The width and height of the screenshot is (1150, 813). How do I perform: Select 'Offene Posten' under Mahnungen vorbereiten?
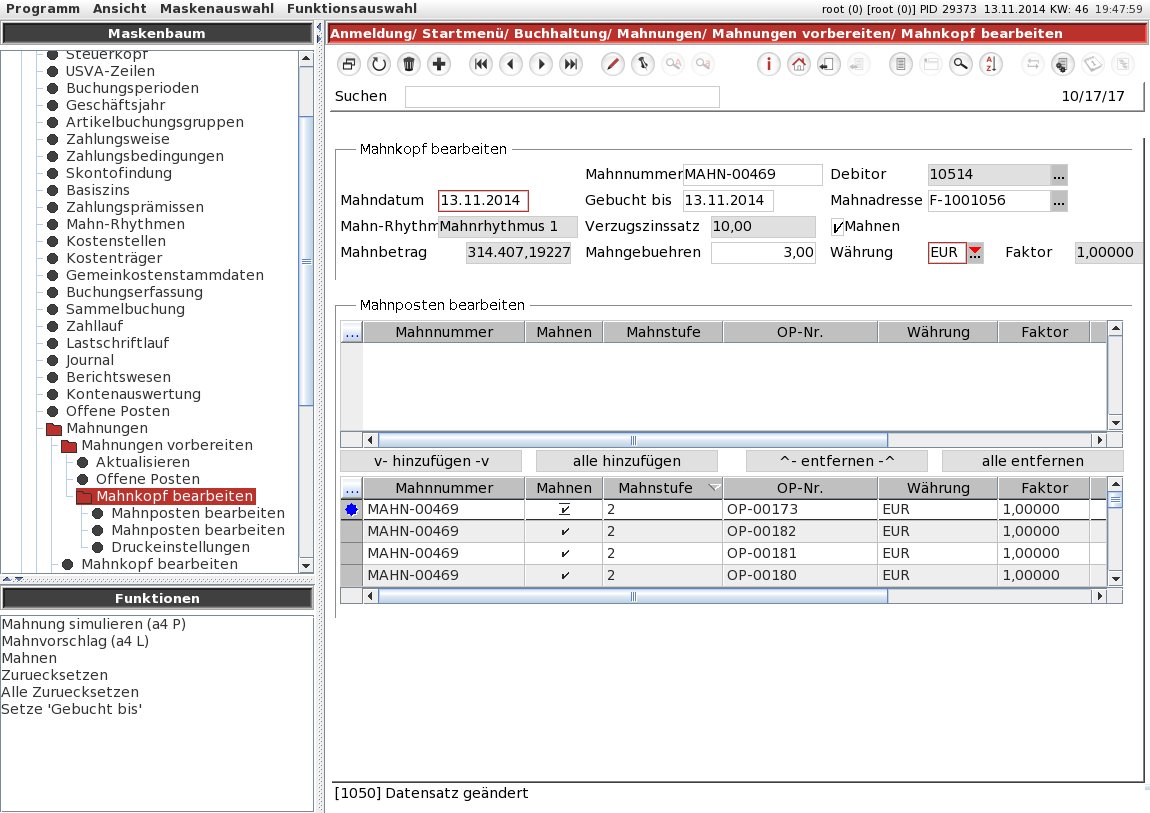148,479
